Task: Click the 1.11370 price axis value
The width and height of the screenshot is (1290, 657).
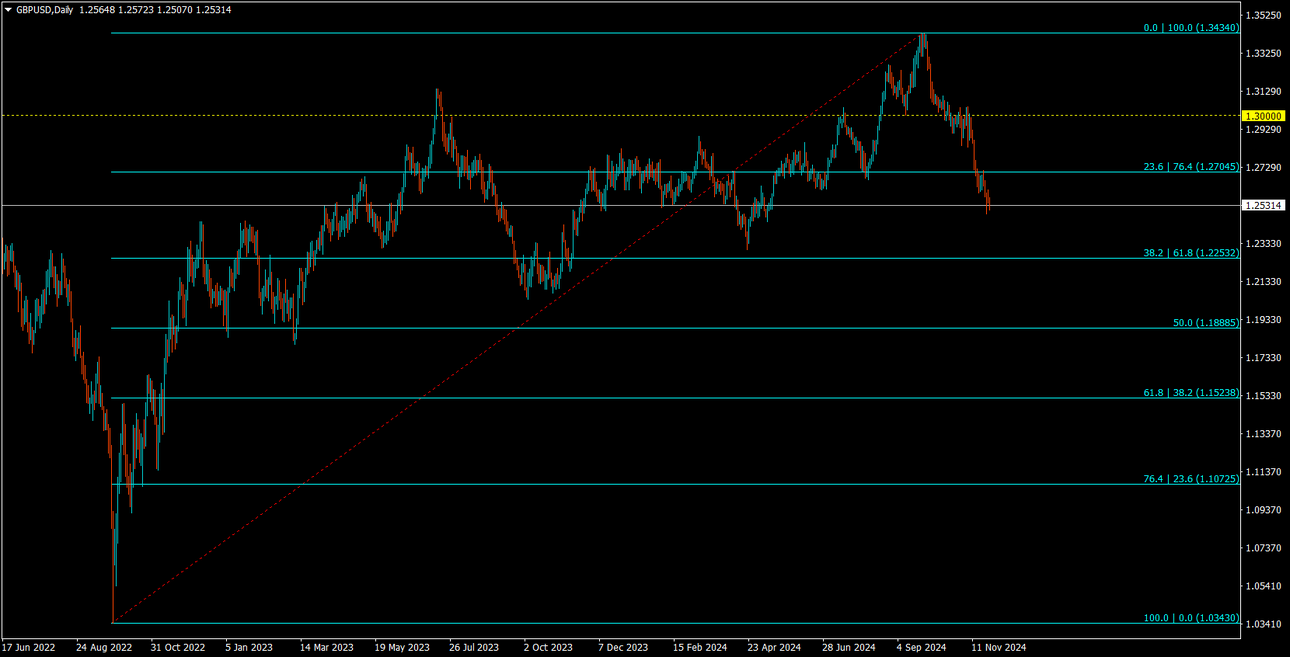Action: (x=1265, y=471)
